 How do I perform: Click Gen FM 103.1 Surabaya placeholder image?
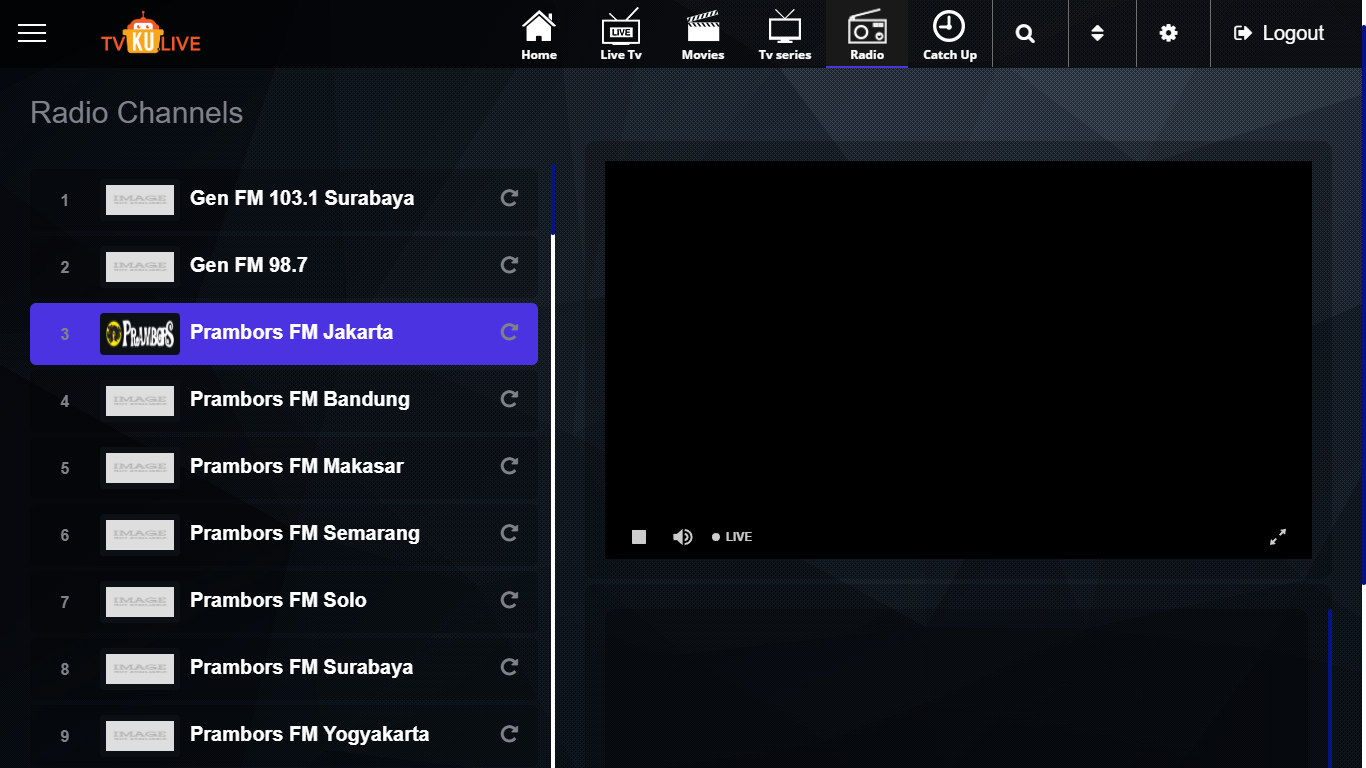click(140, 200)
